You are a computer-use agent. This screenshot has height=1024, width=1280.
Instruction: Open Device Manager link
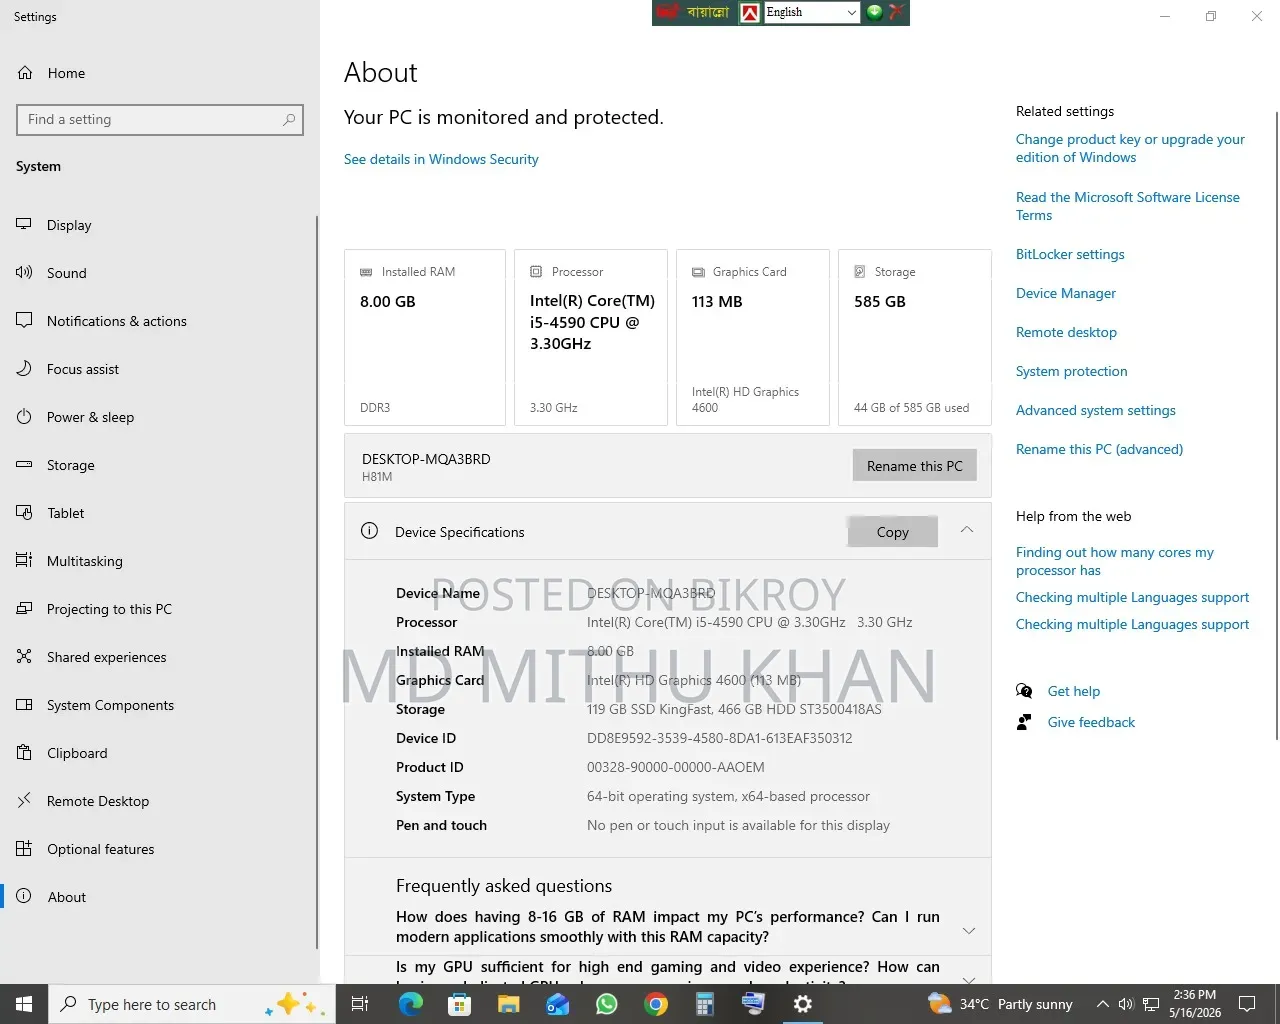[1066, 293]
